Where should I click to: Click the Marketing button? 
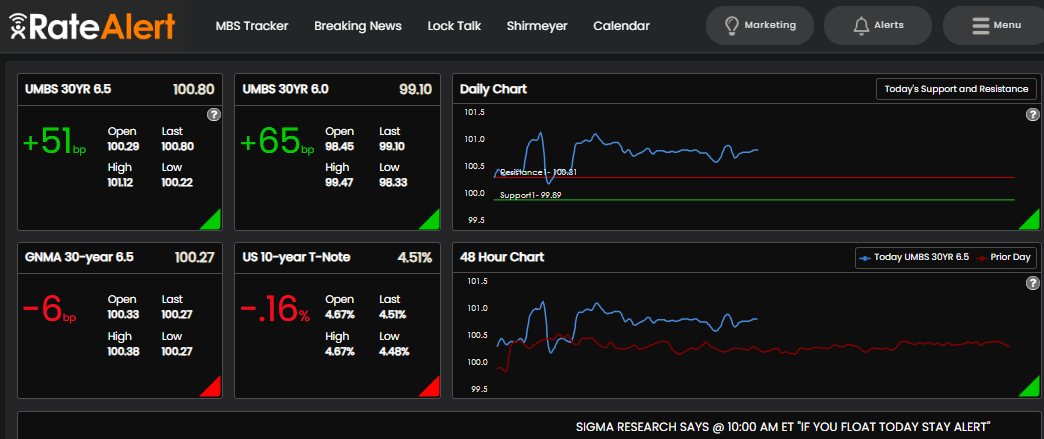coord(760,25)
